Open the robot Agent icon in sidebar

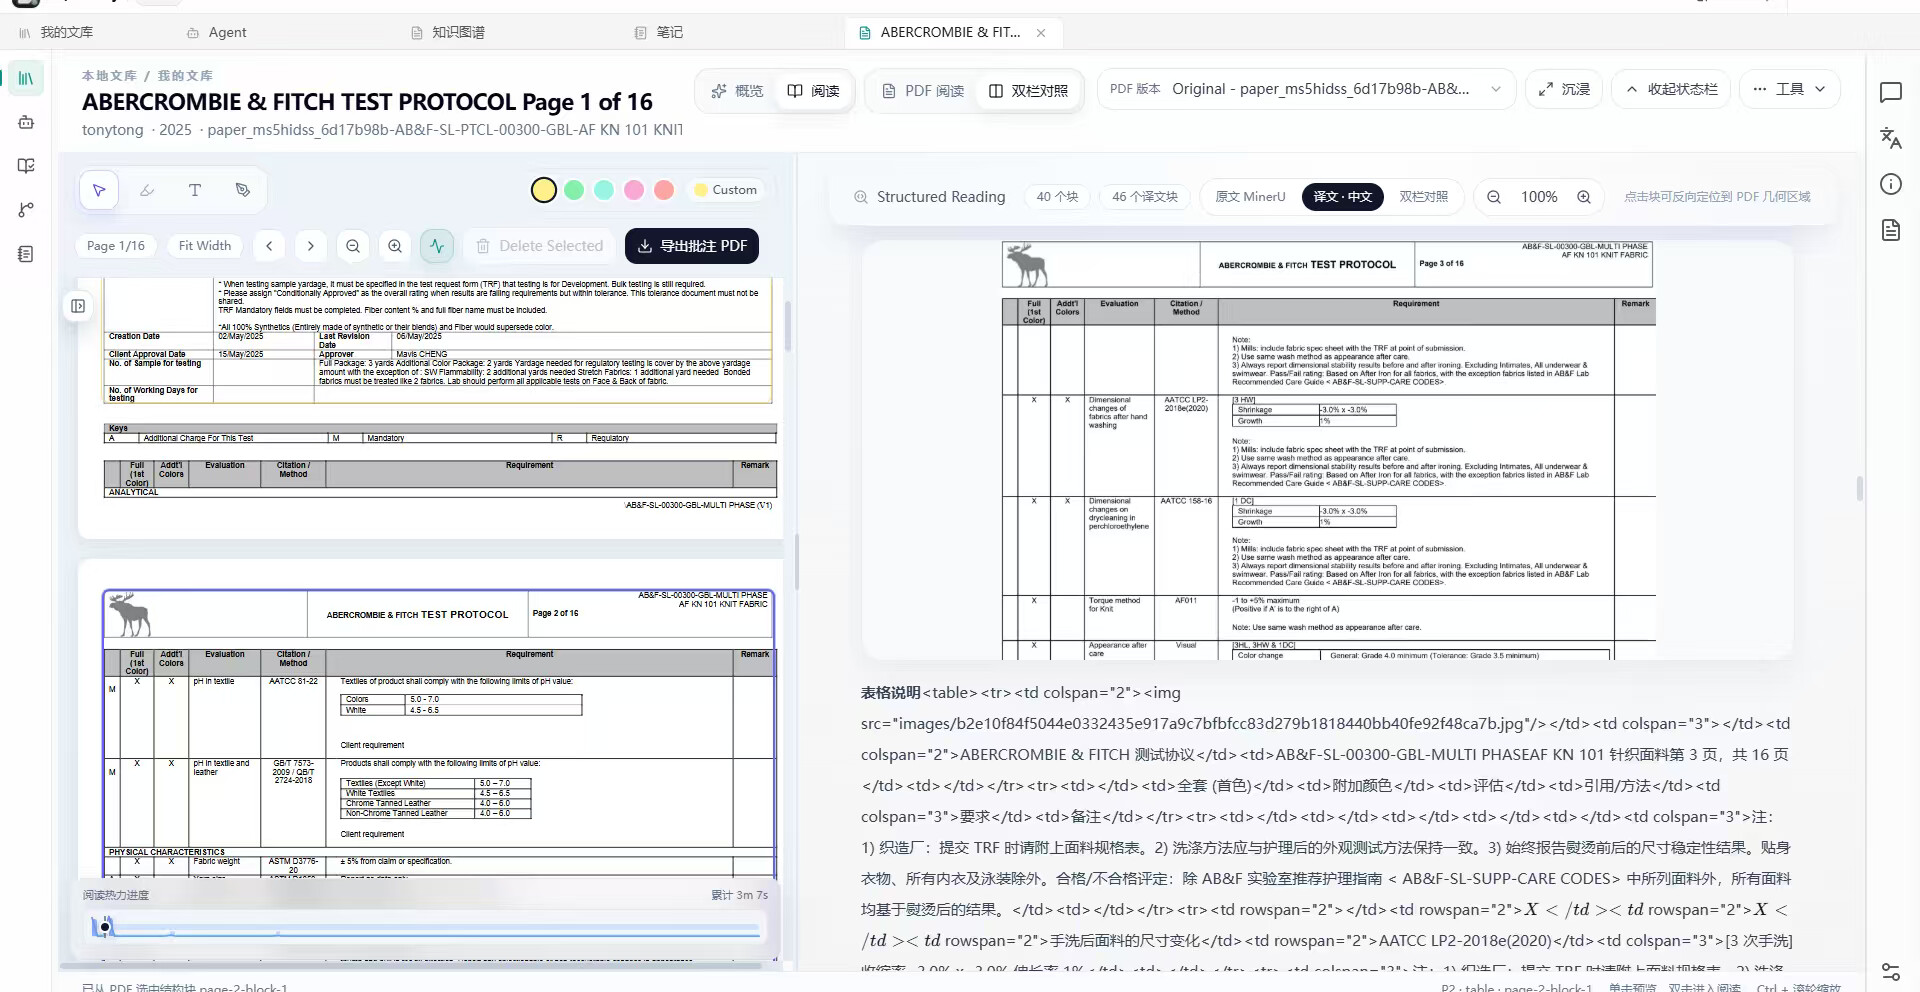pyautogui.click(x=26, y=122)
